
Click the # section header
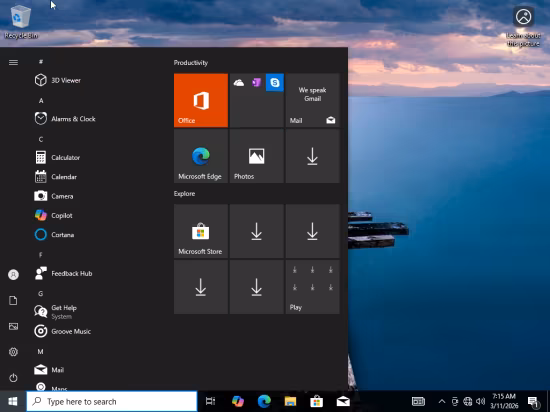pyautogui.click(x=41, y=62)
